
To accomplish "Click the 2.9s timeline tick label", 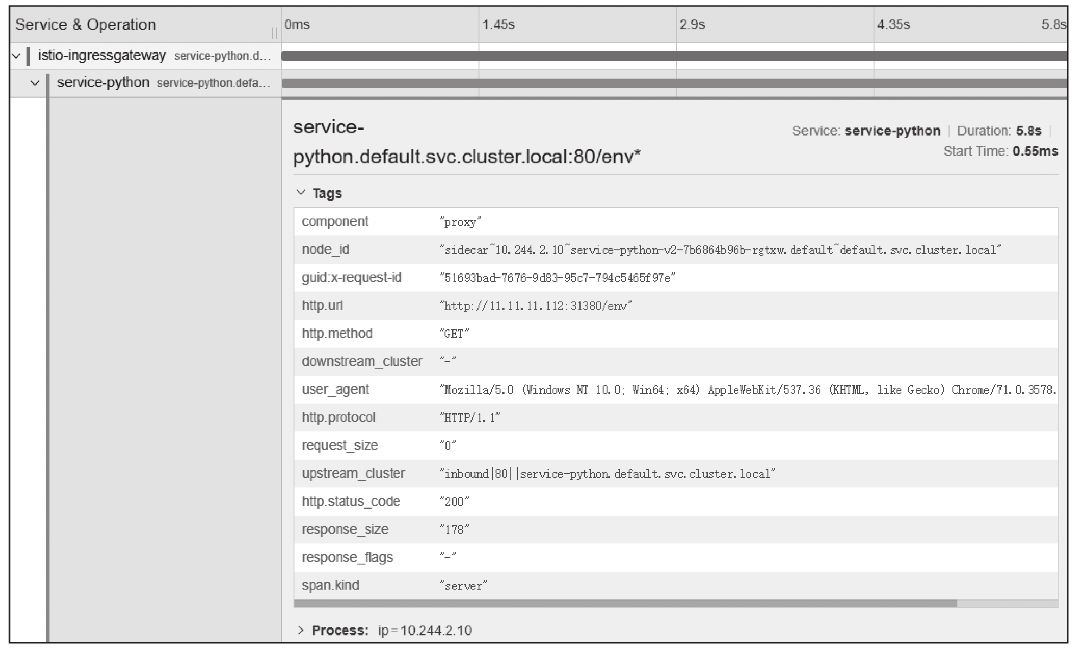I will [x=692, y=24].
